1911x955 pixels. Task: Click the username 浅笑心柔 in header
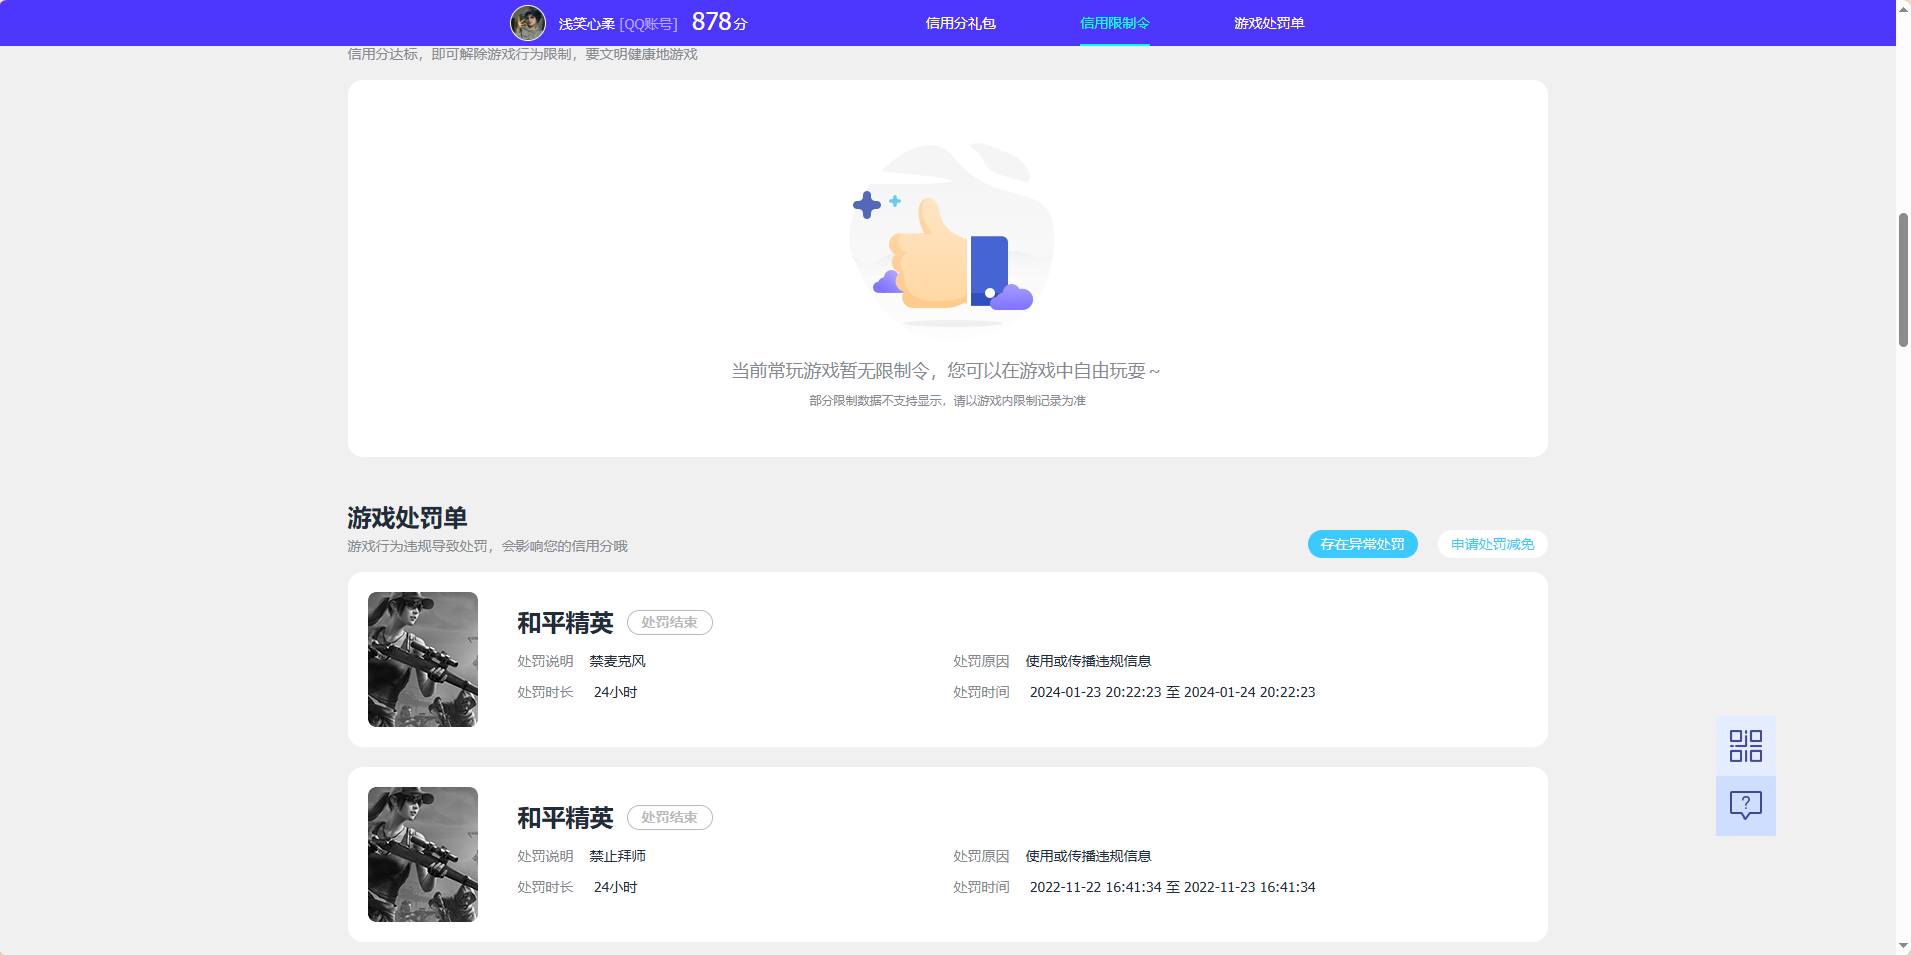[x=586, y=24]
